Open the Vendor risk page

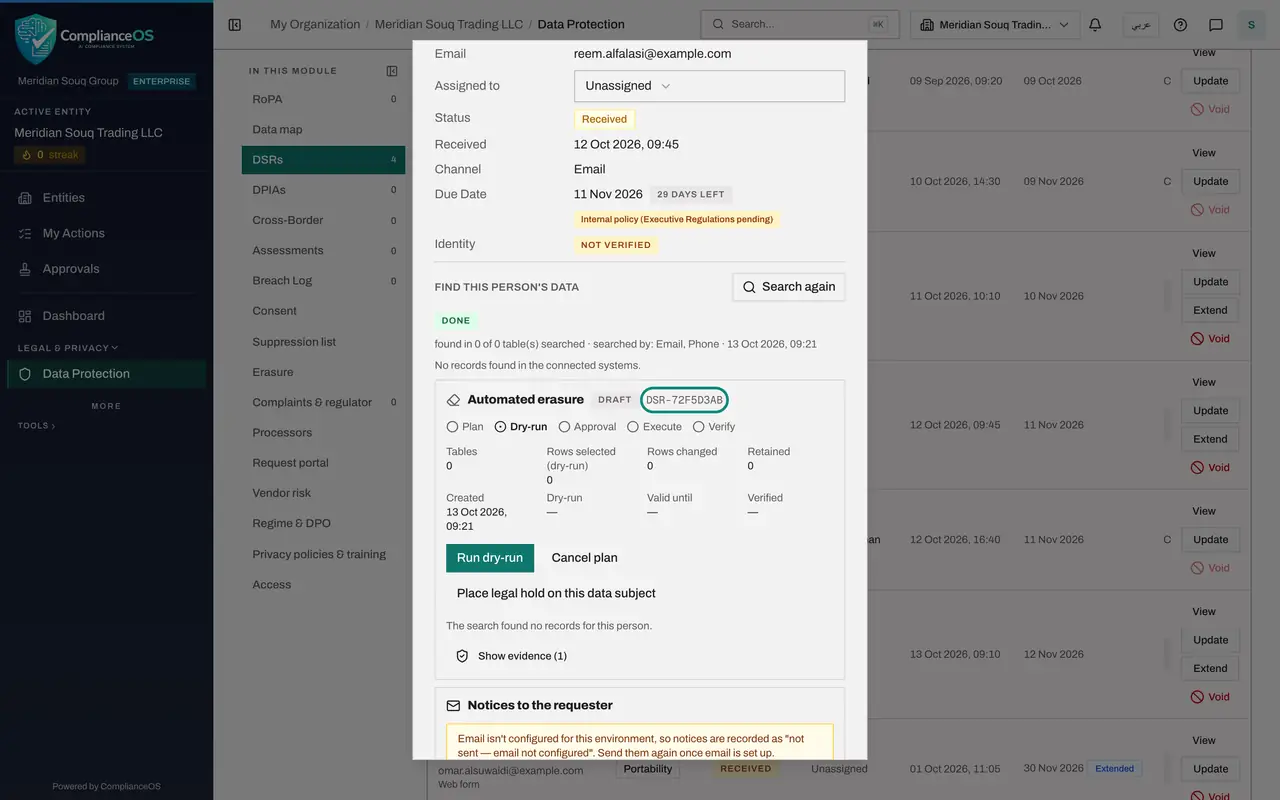coord(323,493)
